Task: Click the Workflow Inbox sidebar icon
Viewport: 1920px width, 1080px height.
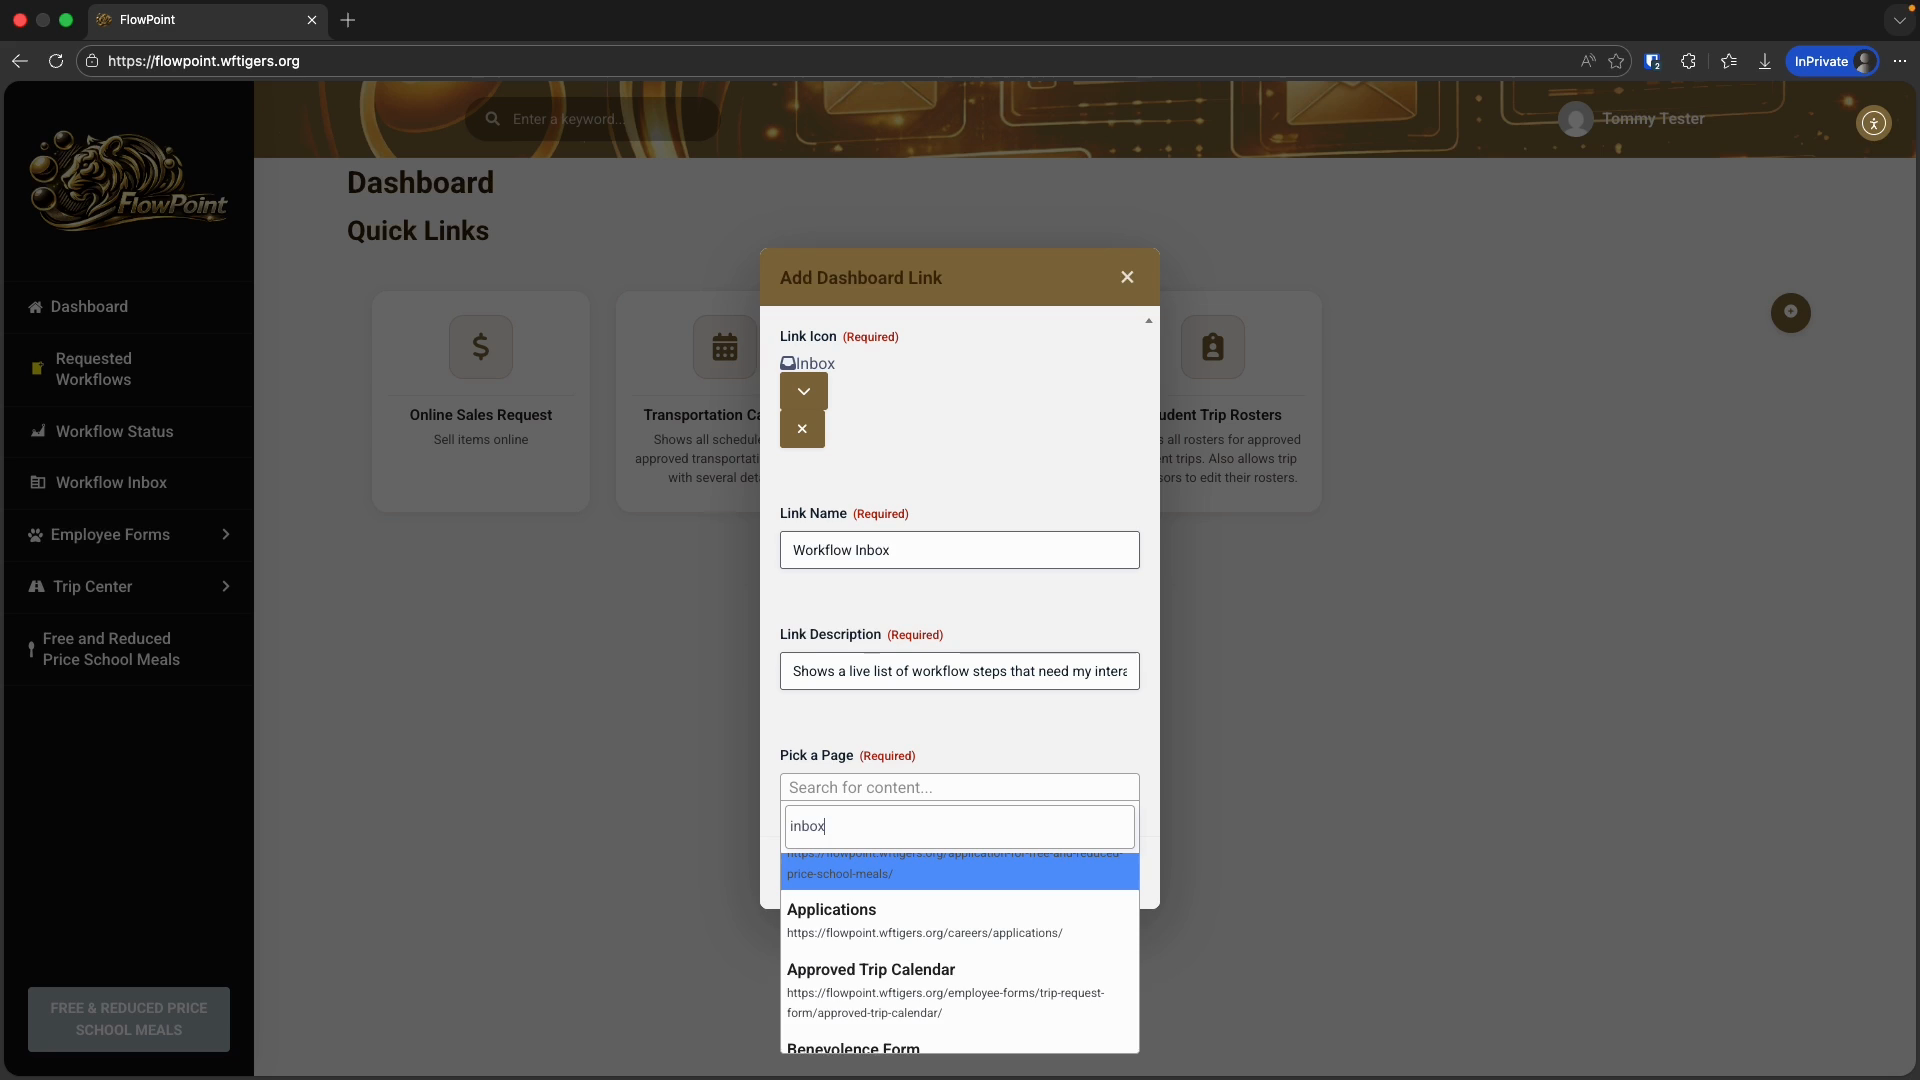Action: click(38, 483)
